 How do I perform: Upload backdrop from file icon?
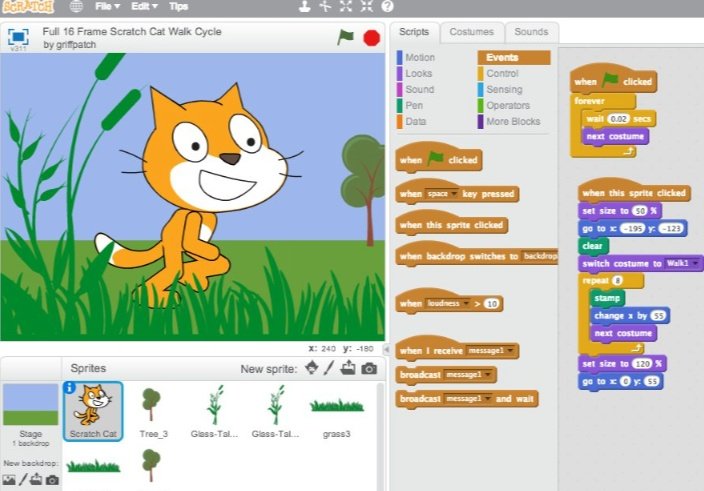[36, 479]
